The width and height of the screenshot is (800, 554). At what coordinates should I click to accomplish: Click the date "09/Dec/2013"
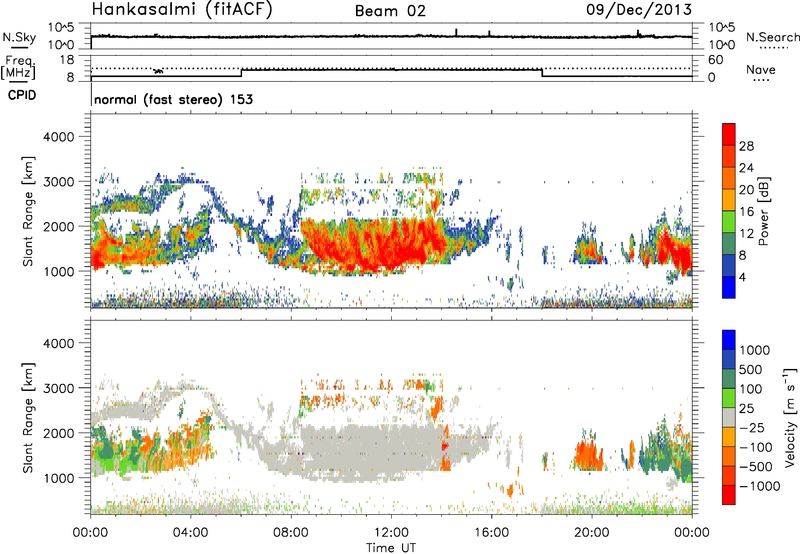point(639,9)
